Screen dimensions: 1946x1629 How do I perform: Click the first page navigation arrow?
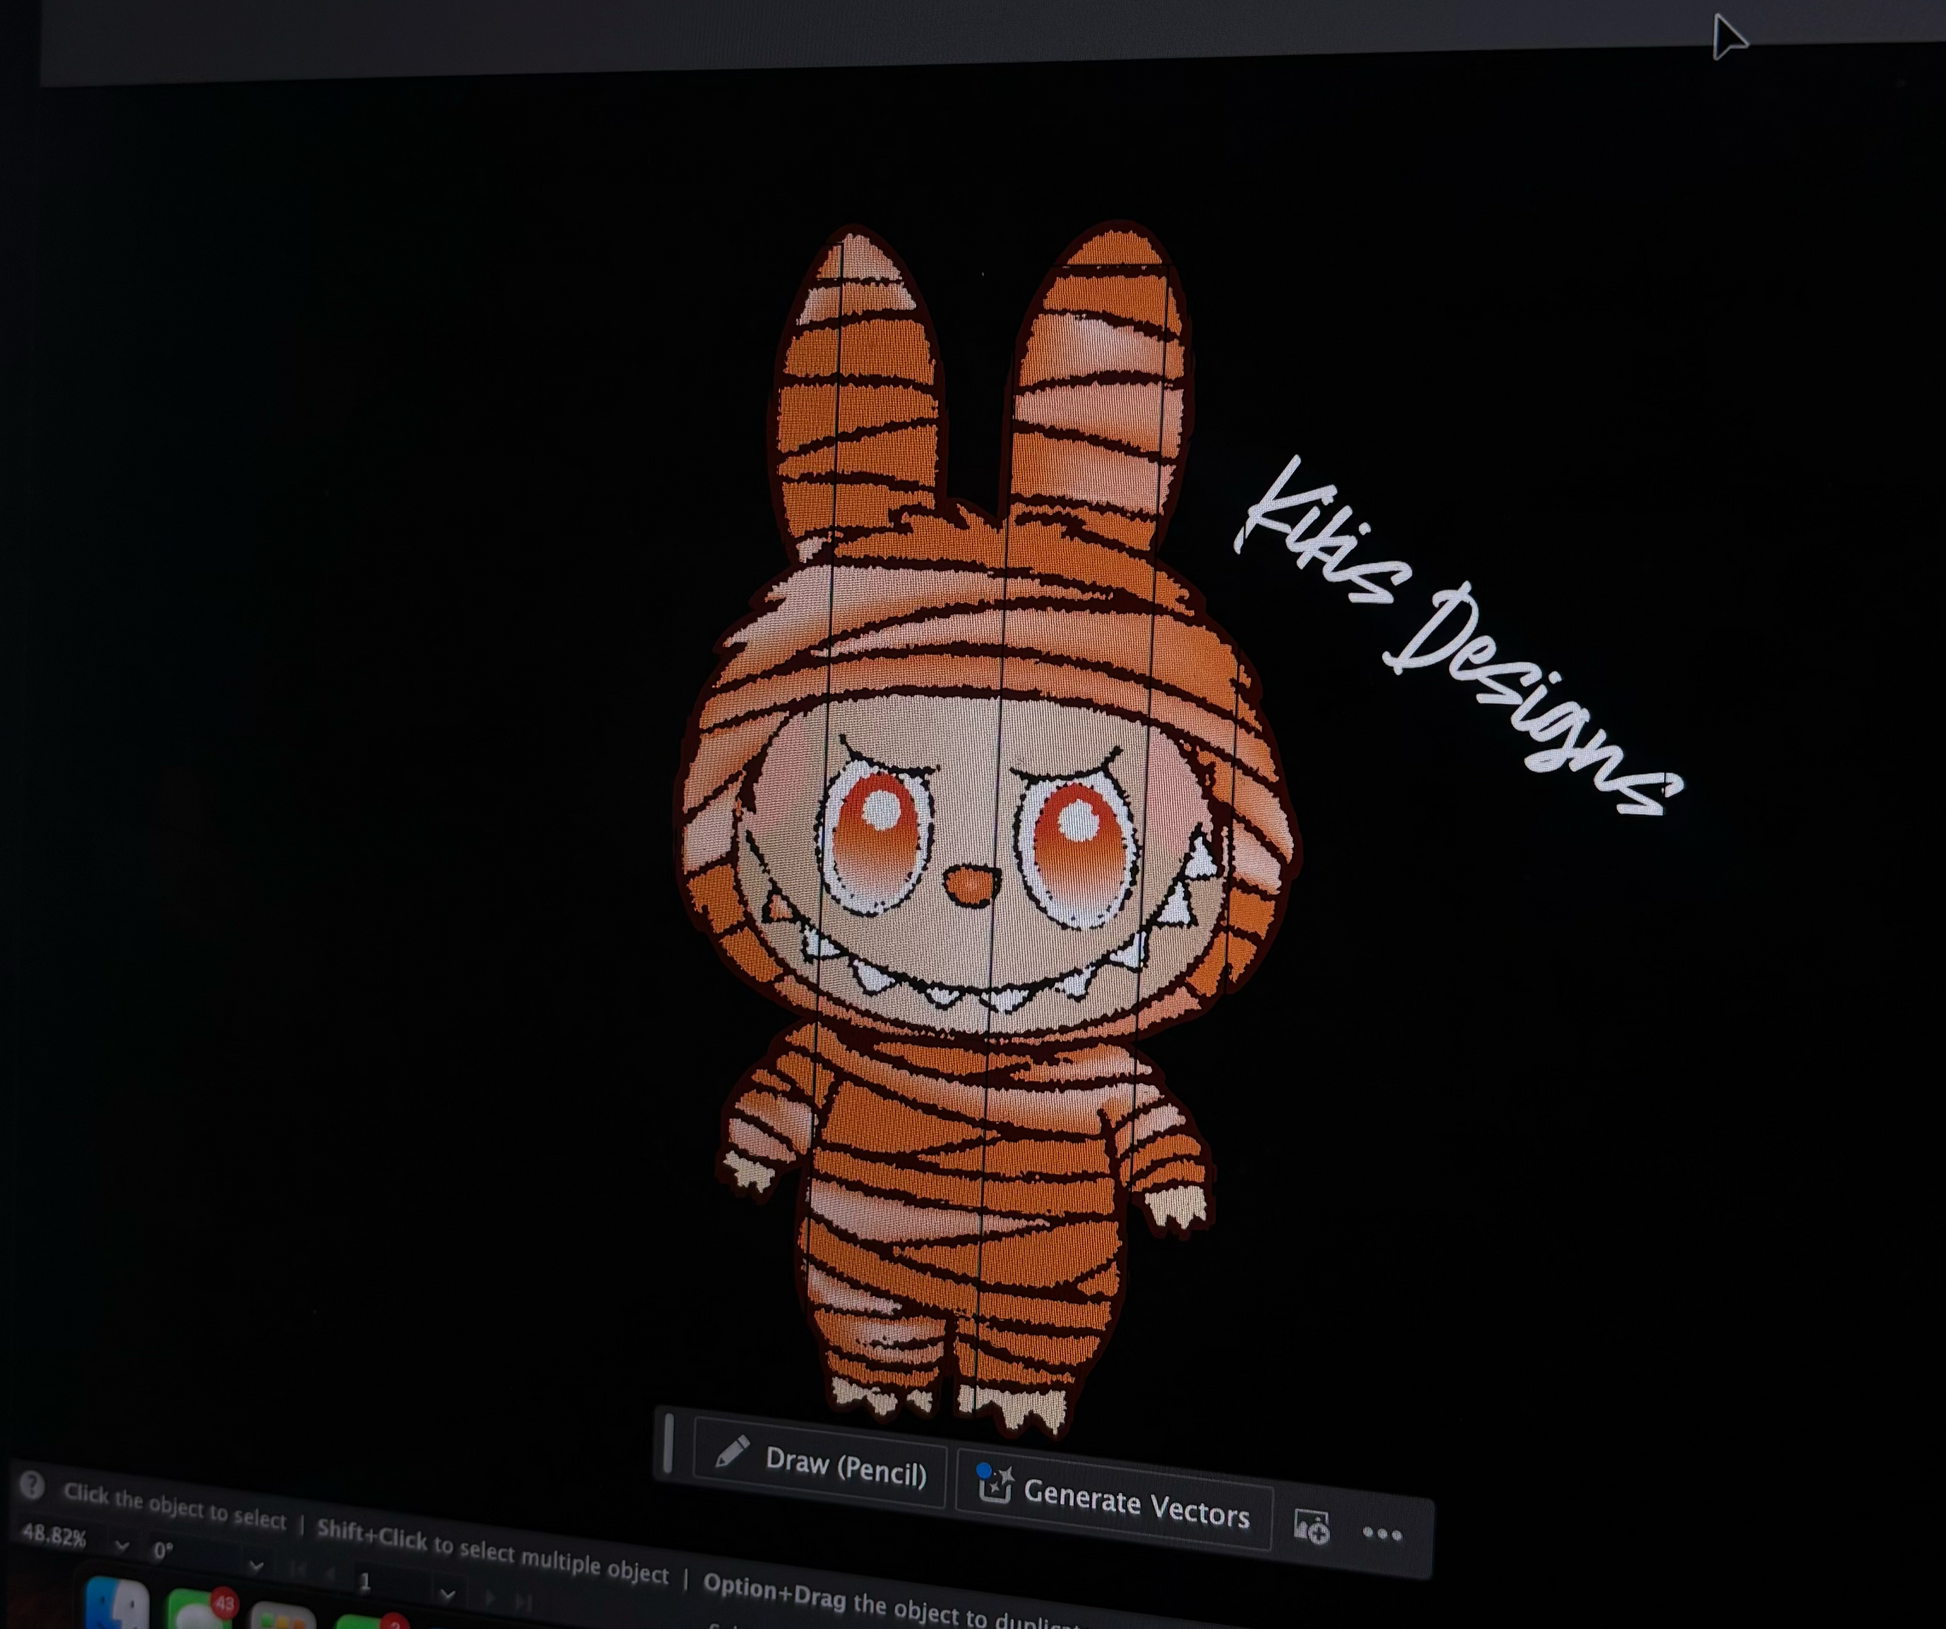point(298,1571)
